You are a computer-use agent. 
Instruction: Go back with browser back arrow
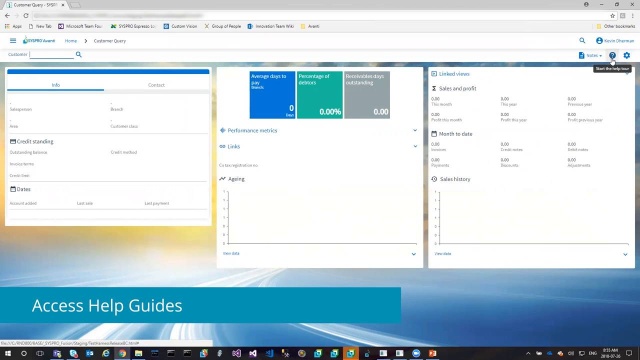[x=7, y=16]
